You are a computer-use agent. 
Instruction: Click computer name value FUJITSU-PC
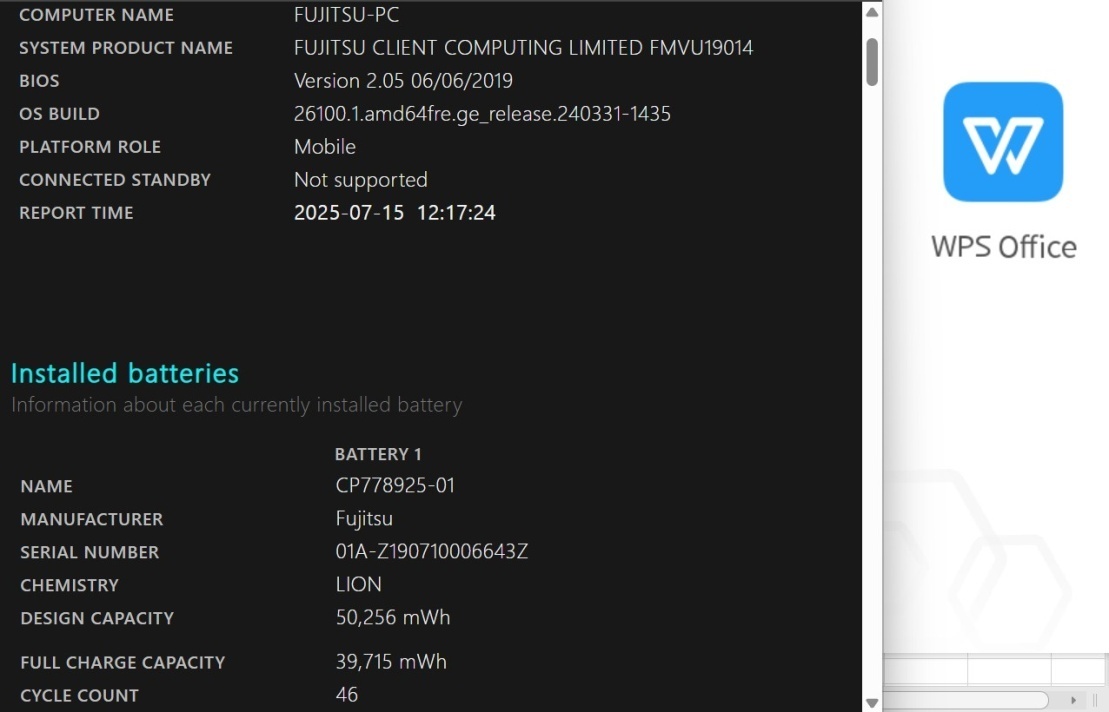point(347,14)
